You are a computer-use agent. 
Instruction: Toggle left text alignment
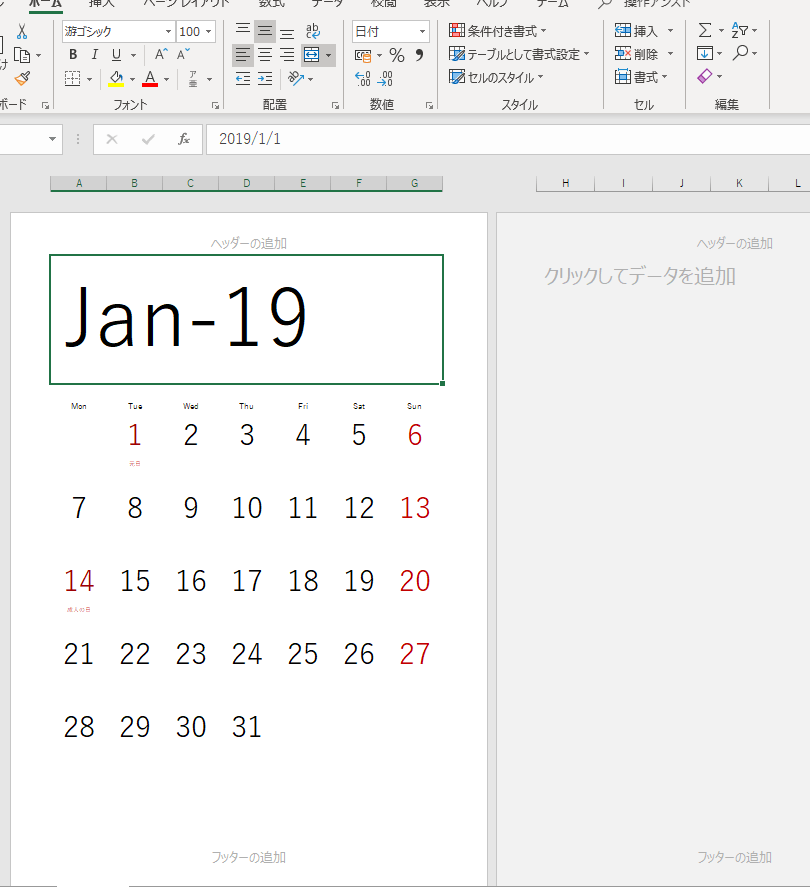point(243,55)
